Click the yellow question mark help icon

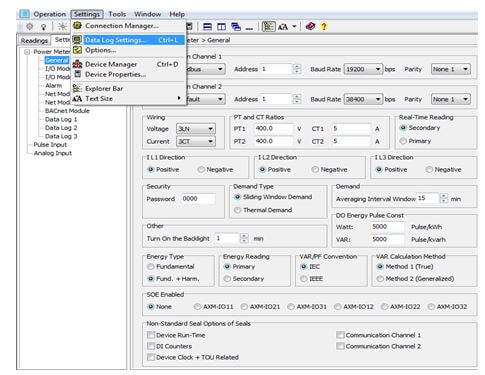point(324,26)
